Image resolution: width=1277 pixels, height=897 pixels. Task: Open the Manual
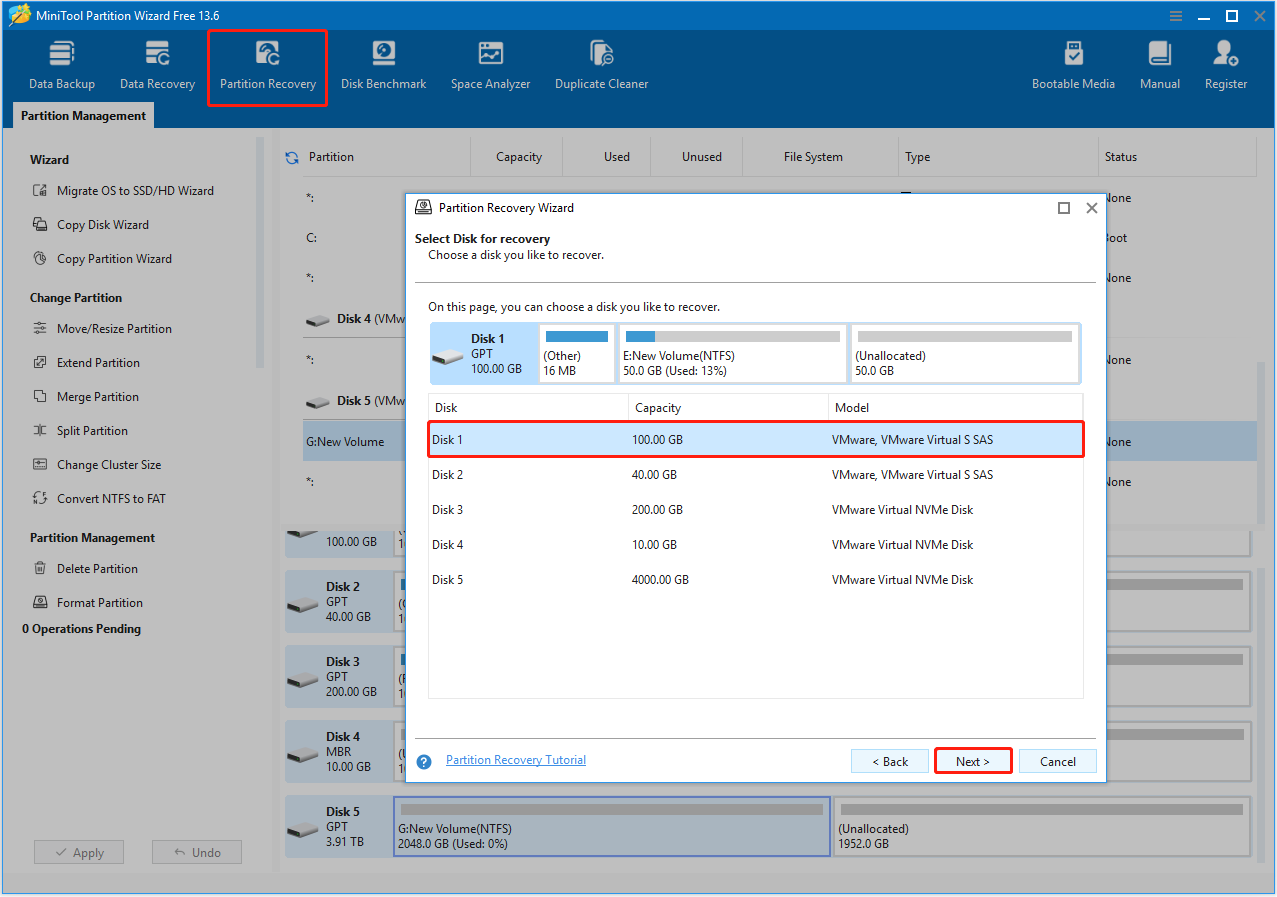pyautogui.click(x=1159, y=62)
